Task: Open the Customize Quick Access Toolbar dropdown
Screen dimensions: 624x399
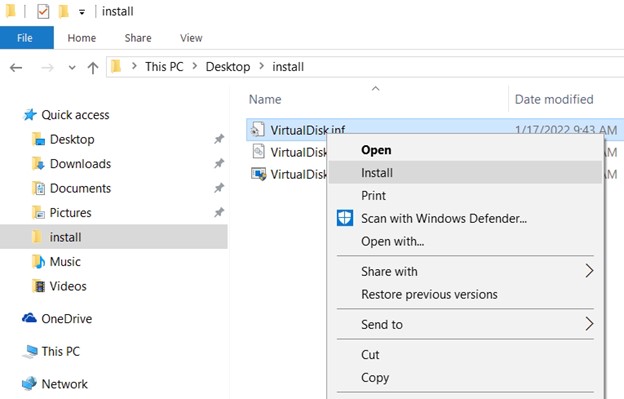Action: pos(82,12)
